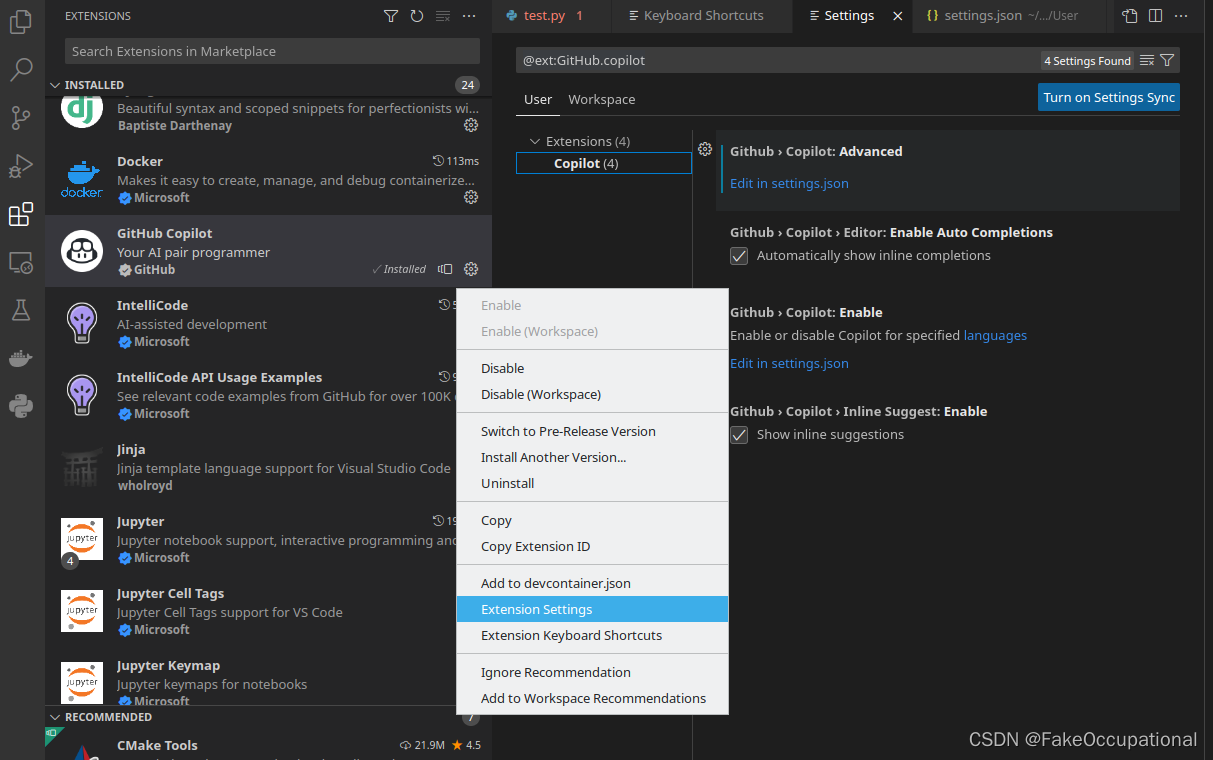The height and width of the screenshot is (760, 1213).
Task: Toggle Automatically show inline completions checkbox
Action: coord(739,256)
